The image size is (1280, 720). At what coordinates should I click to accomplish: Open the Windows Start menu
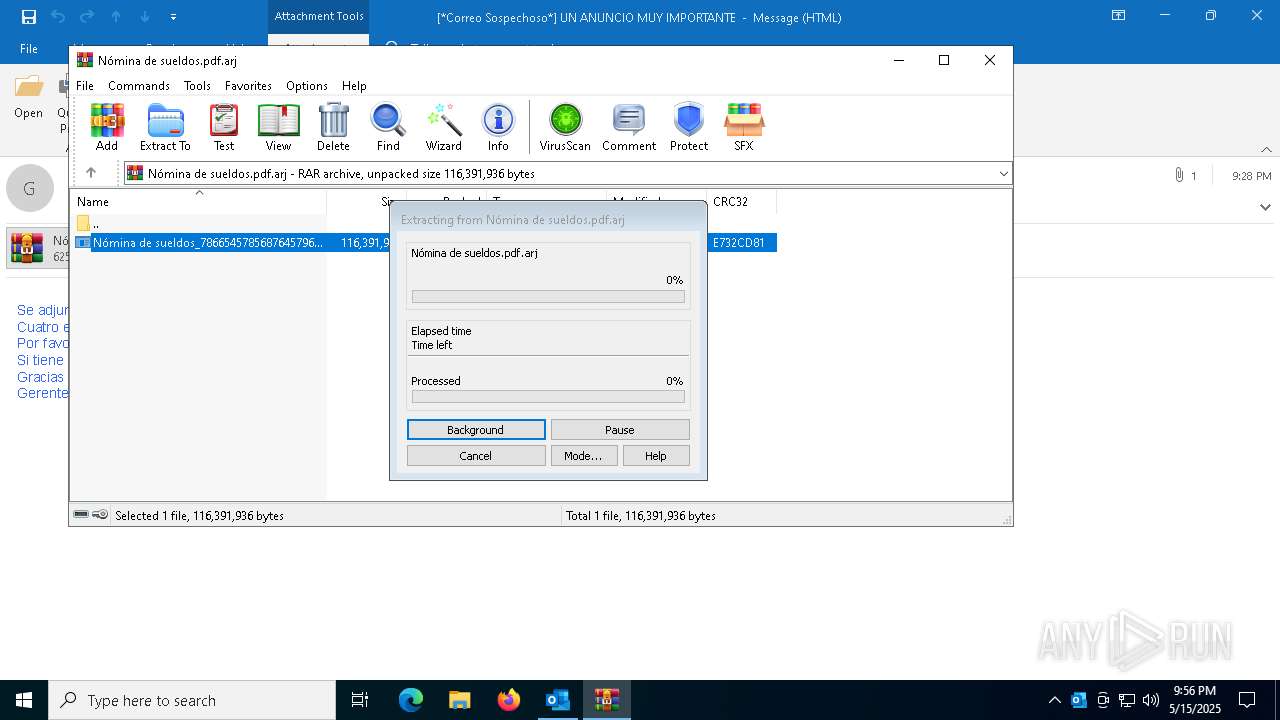[24, 700]
